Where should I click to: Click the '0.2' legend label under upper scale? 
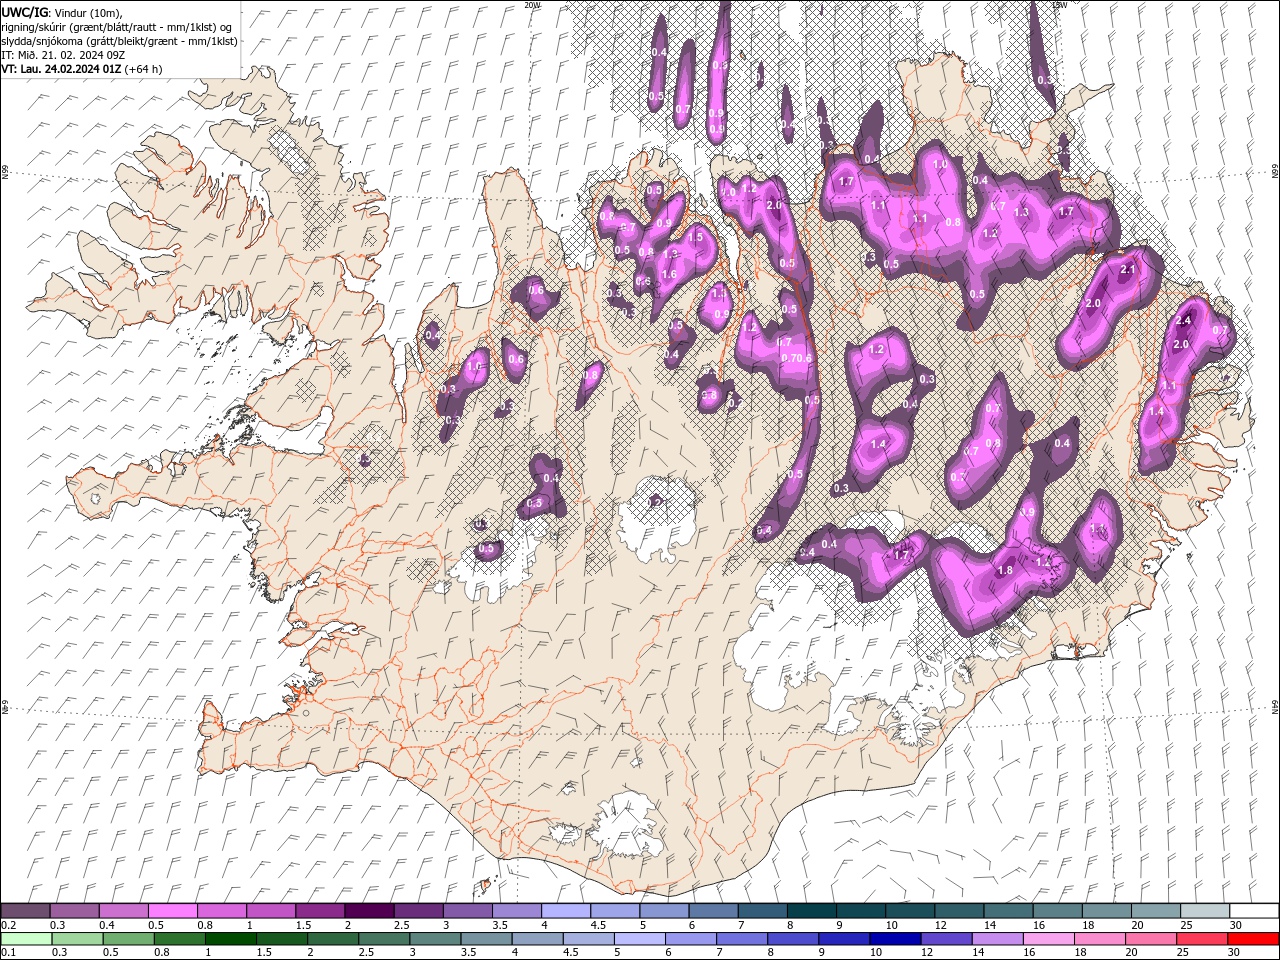click(x=7, y=925)
